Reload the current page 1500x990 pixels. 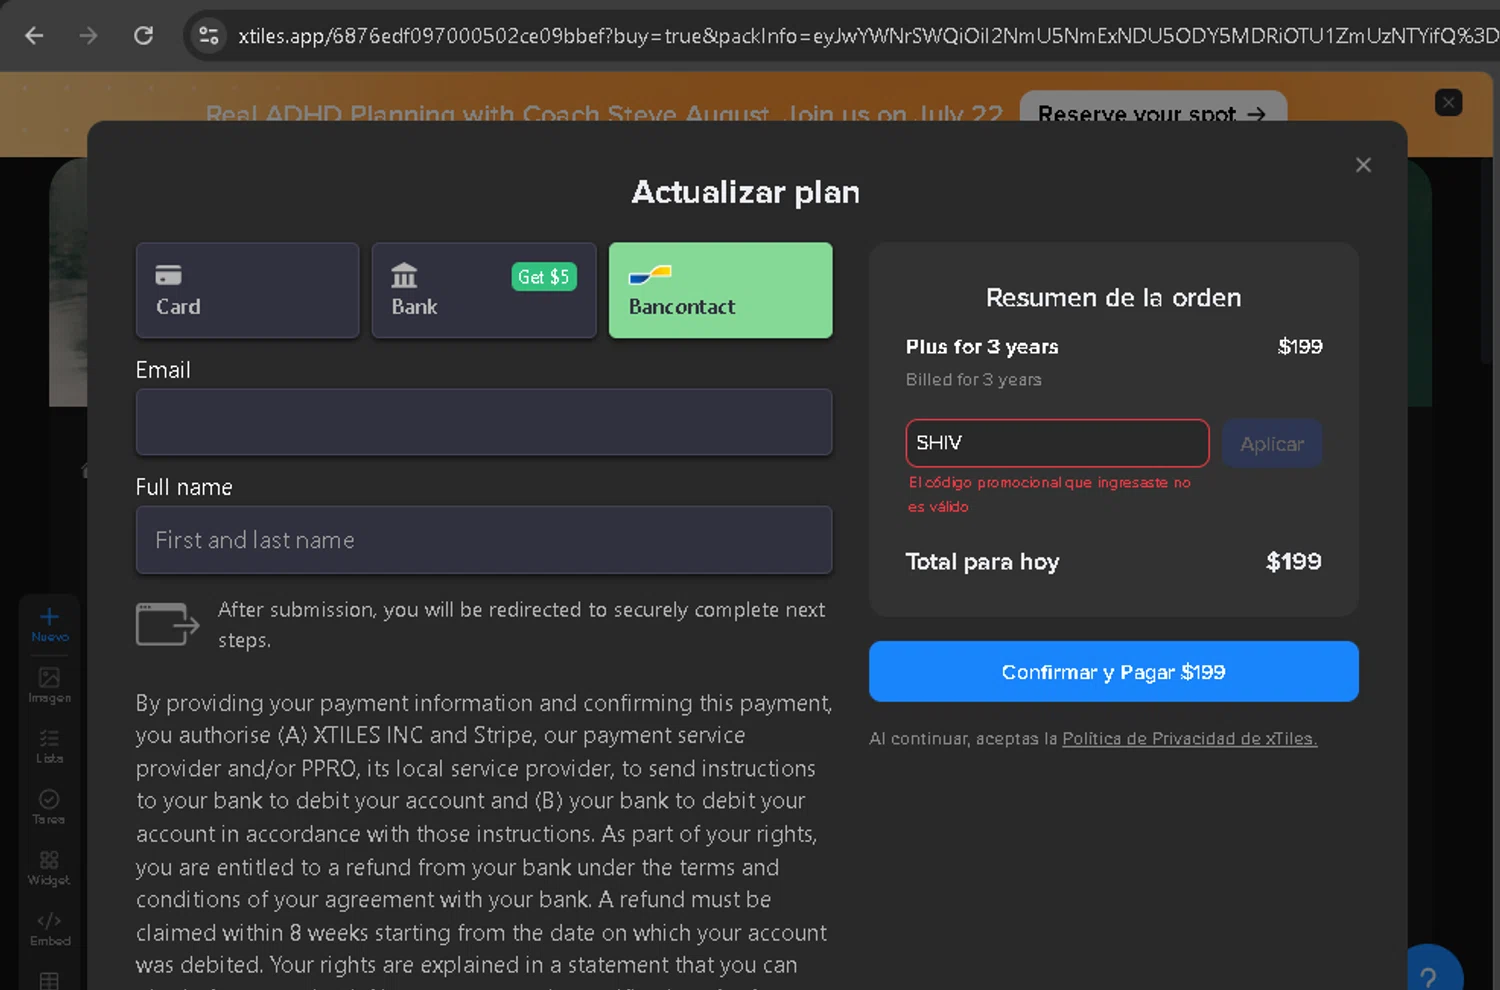coord(144,36)
